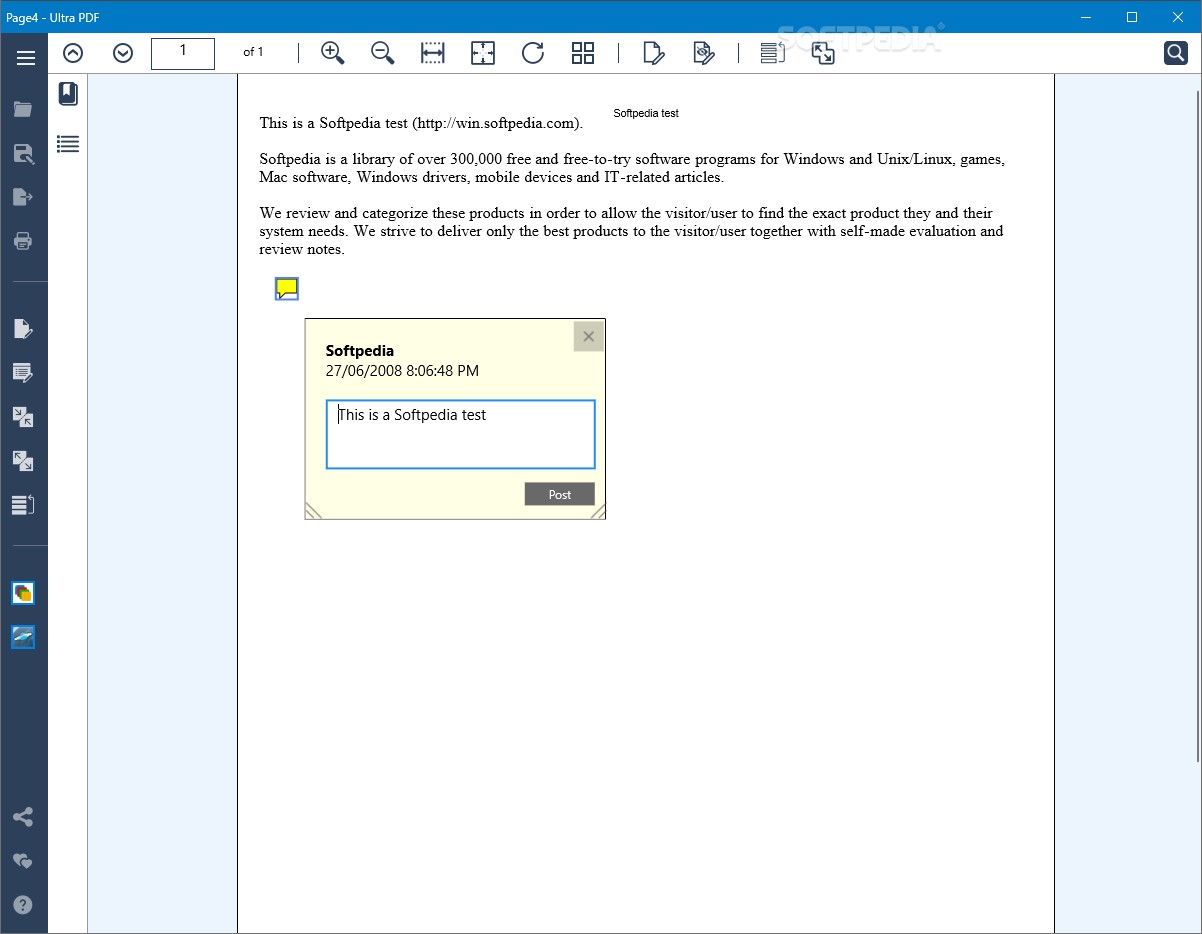Click Save As icon in sidebar
The width and height of the screenshot is (1202, 934).
point(23,153)
